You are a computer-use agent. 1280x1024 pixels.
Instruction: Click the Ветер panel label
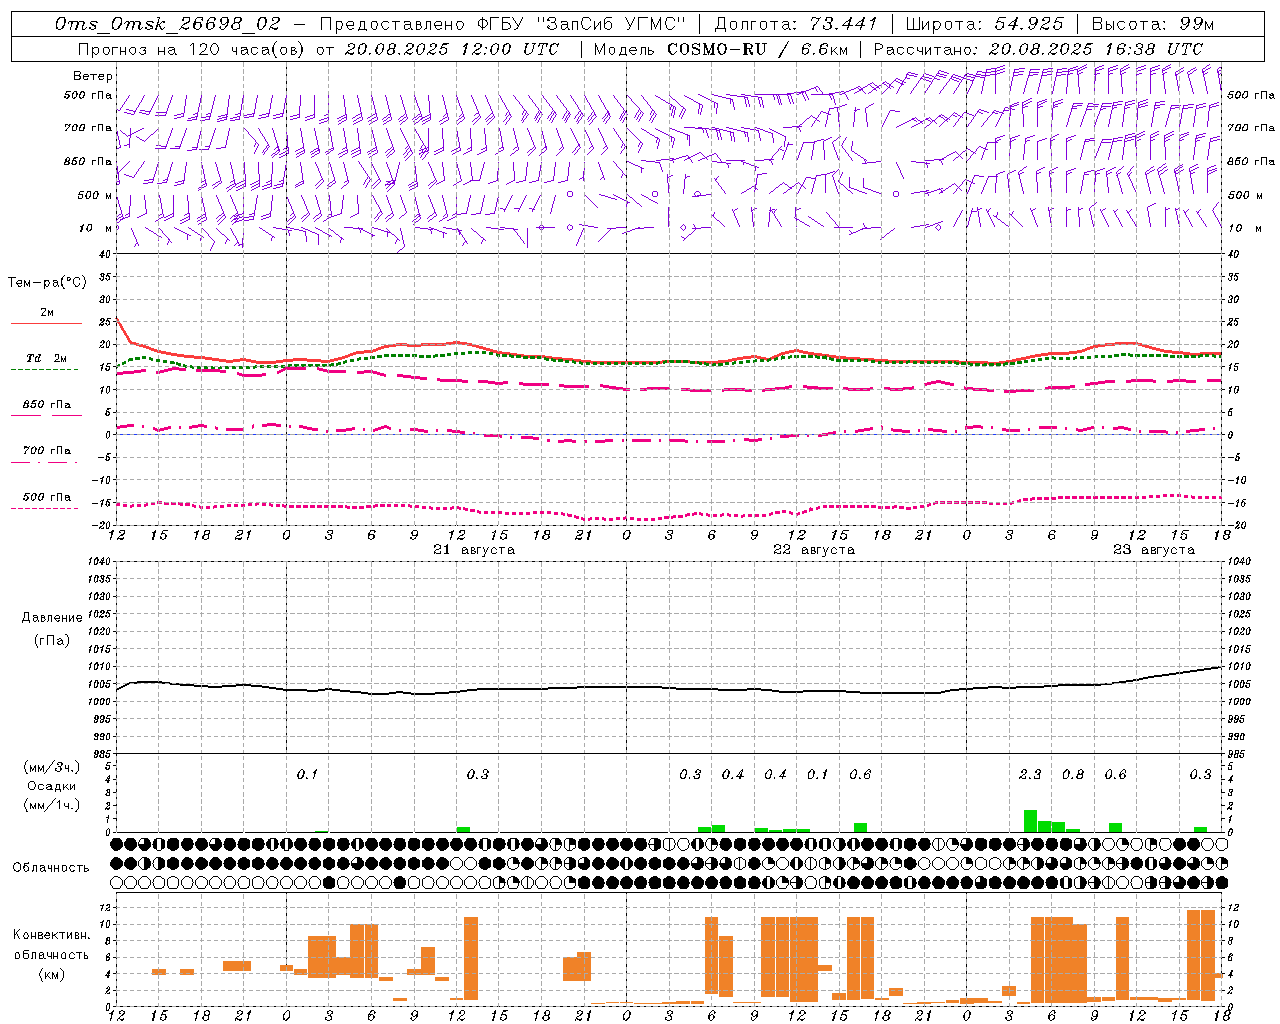92,76
